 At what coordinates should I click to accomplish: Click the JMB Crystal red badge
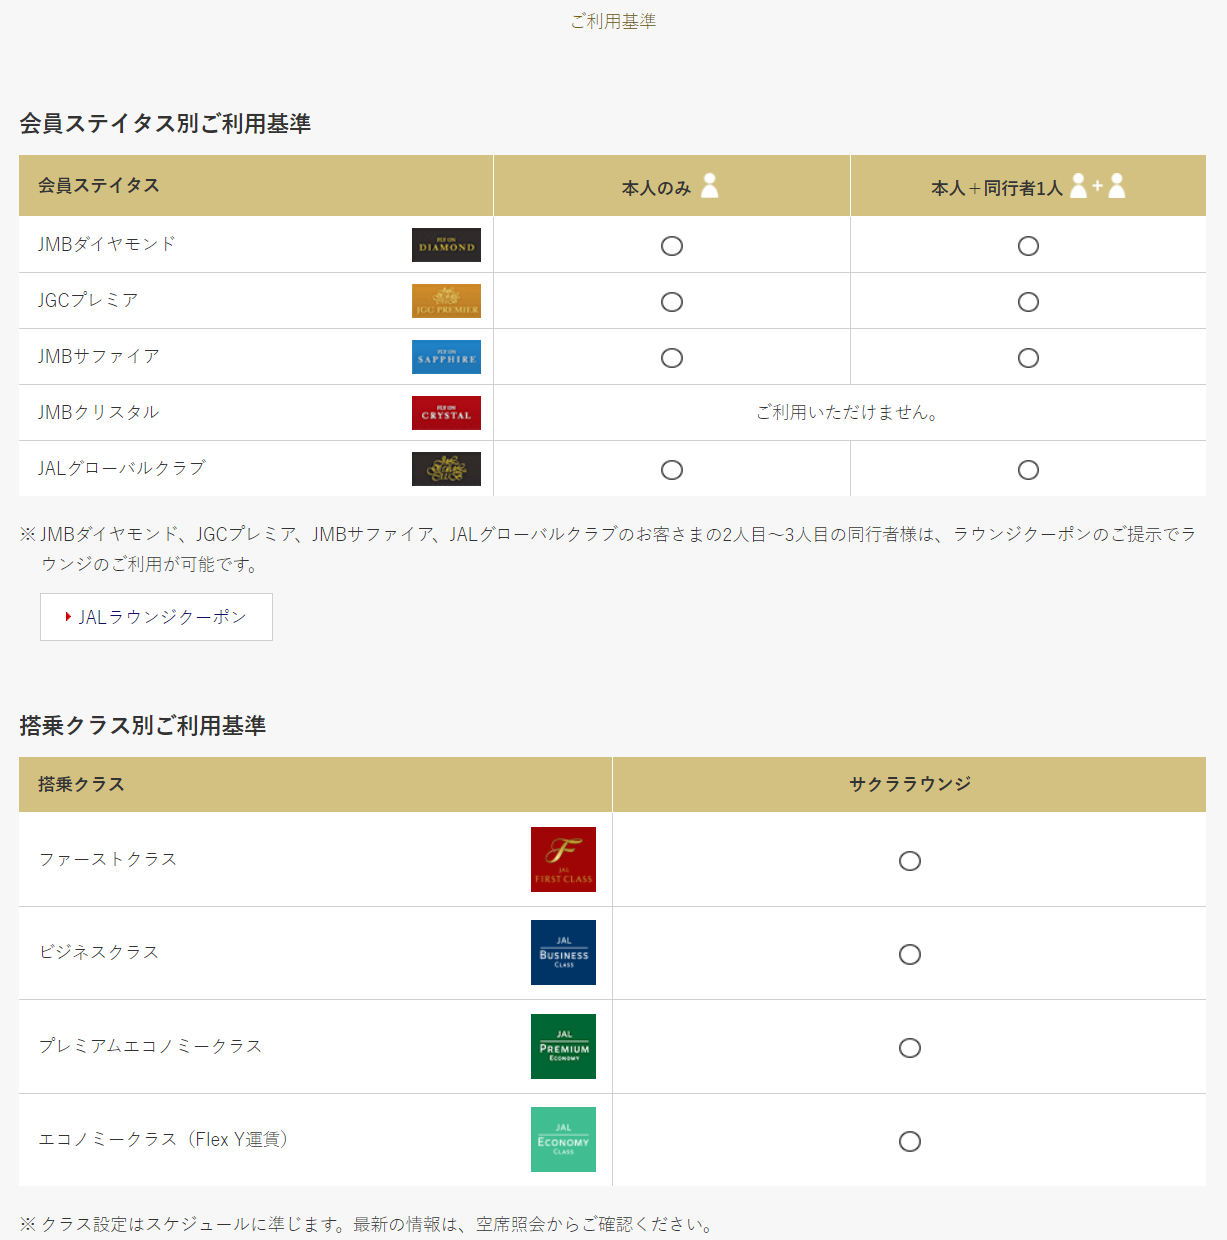[x=446, y=413]
